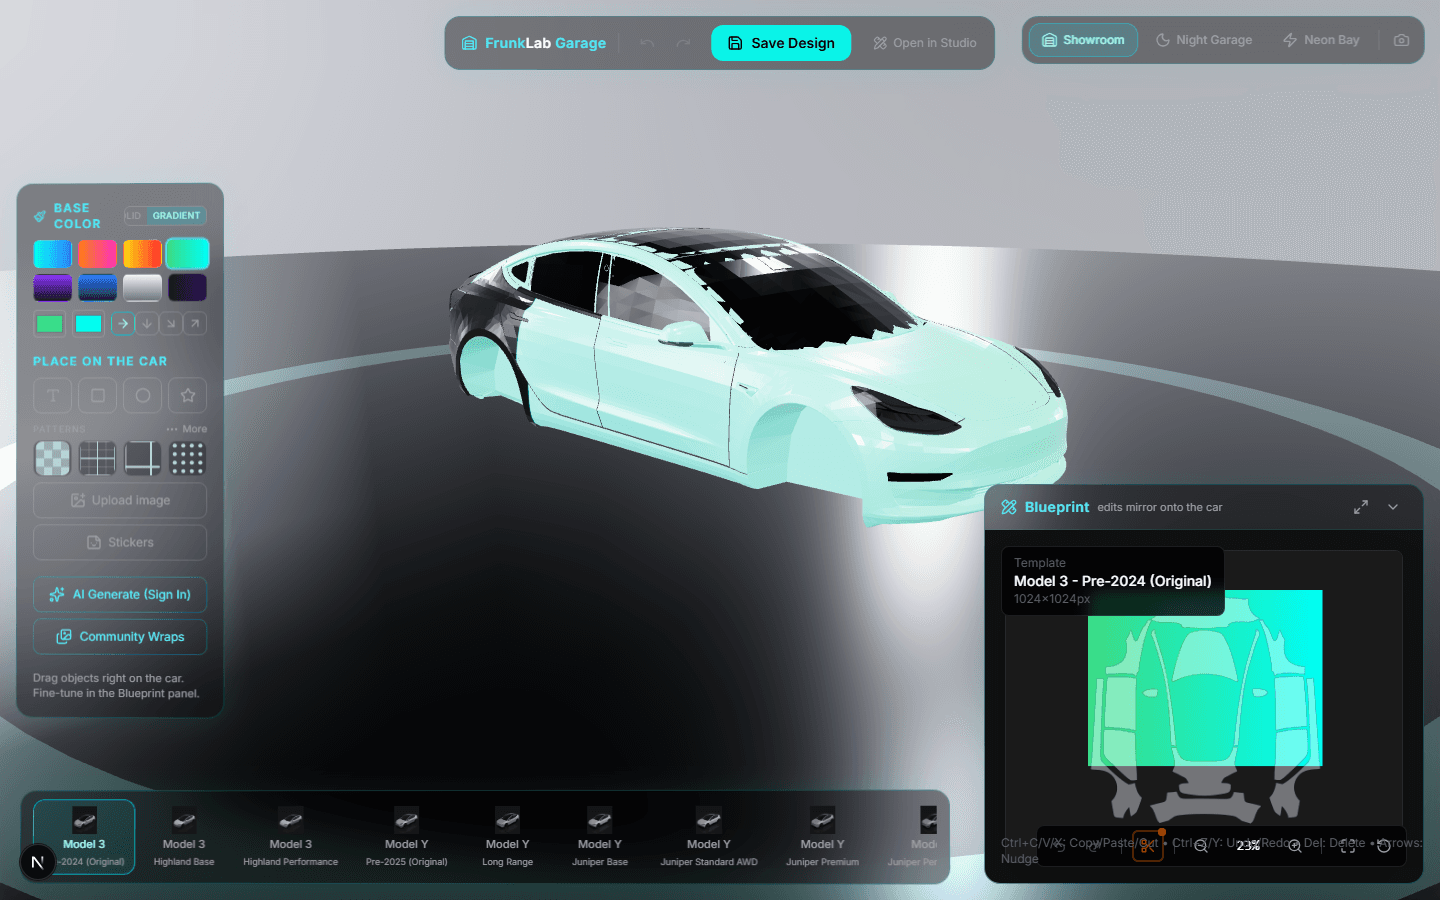Select Model Y Juniper Premium car
The width and height of the screenshot is (1440, 900).
click(822, 837)
